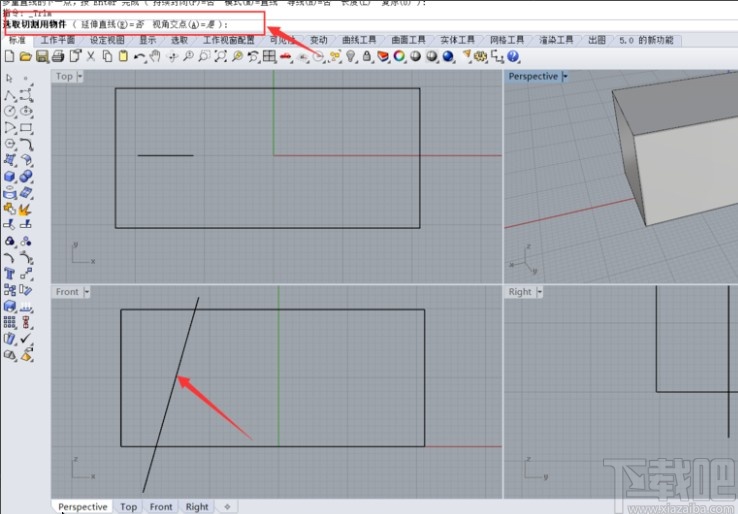
Task: Click the checkmark icon in sidebar
Action: tap(26, 338)
